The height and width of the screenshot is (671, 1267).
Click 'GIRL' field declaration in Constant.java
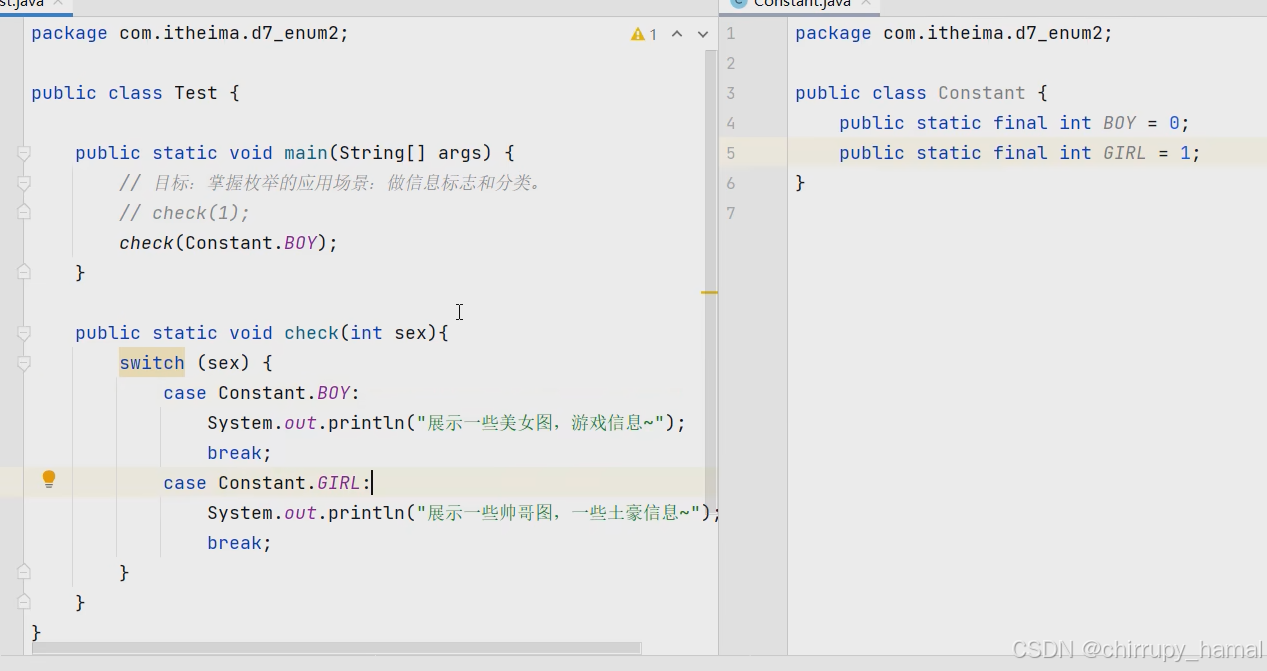[x=1125, y=153]
